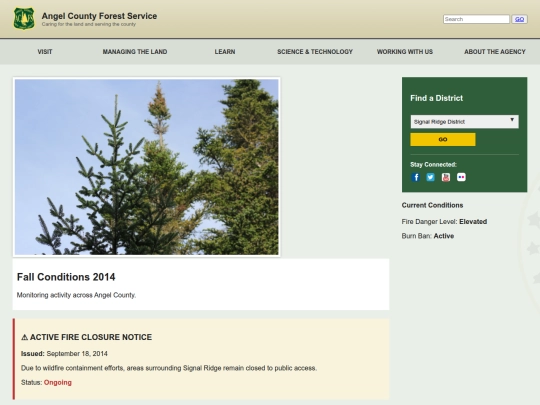Open the Visit menu
This screenshot has width=540, height=405.
45,52
